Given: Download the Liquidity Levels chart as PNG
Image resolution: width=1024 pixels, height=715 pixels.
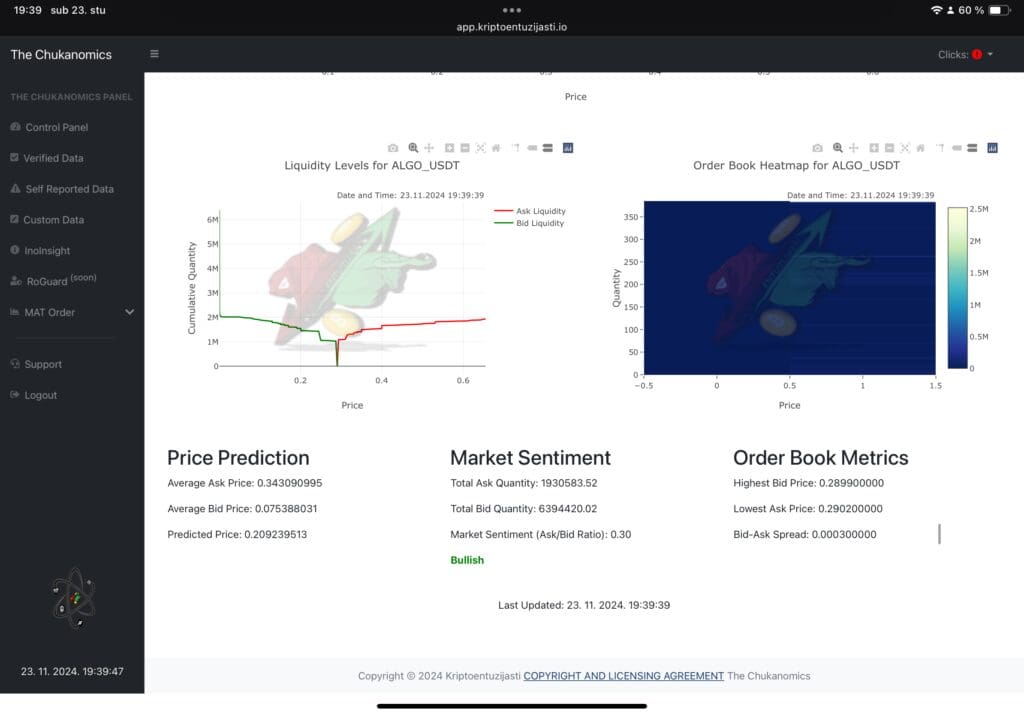Looking at the screenshot, I should tap(395, 147).
